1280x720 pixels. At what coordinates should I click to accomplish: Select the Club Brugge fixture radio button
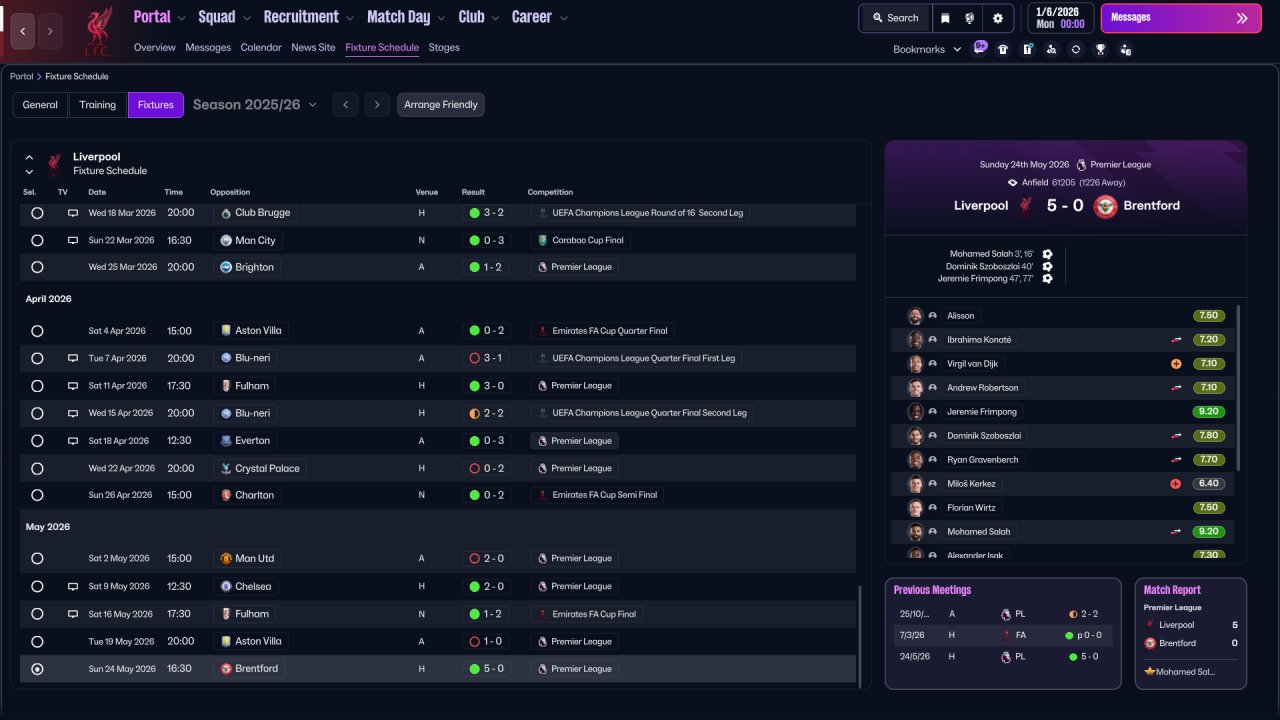click(37, 213)
